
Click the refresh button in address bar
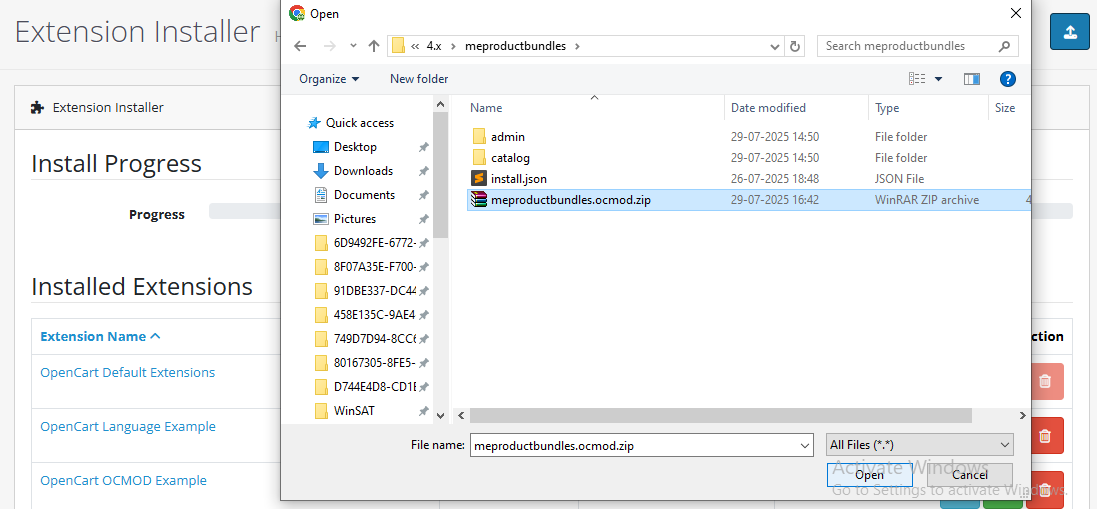795,46
